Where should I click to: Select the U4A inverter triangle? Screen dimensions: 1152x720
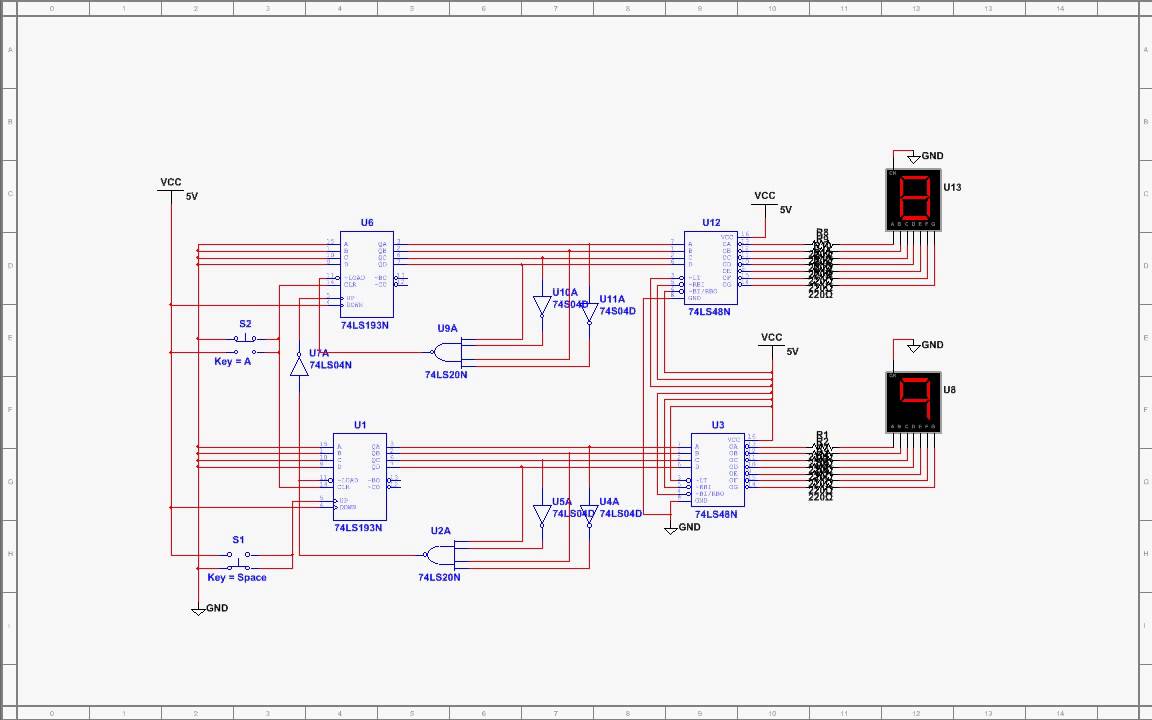tap(589, 516)
